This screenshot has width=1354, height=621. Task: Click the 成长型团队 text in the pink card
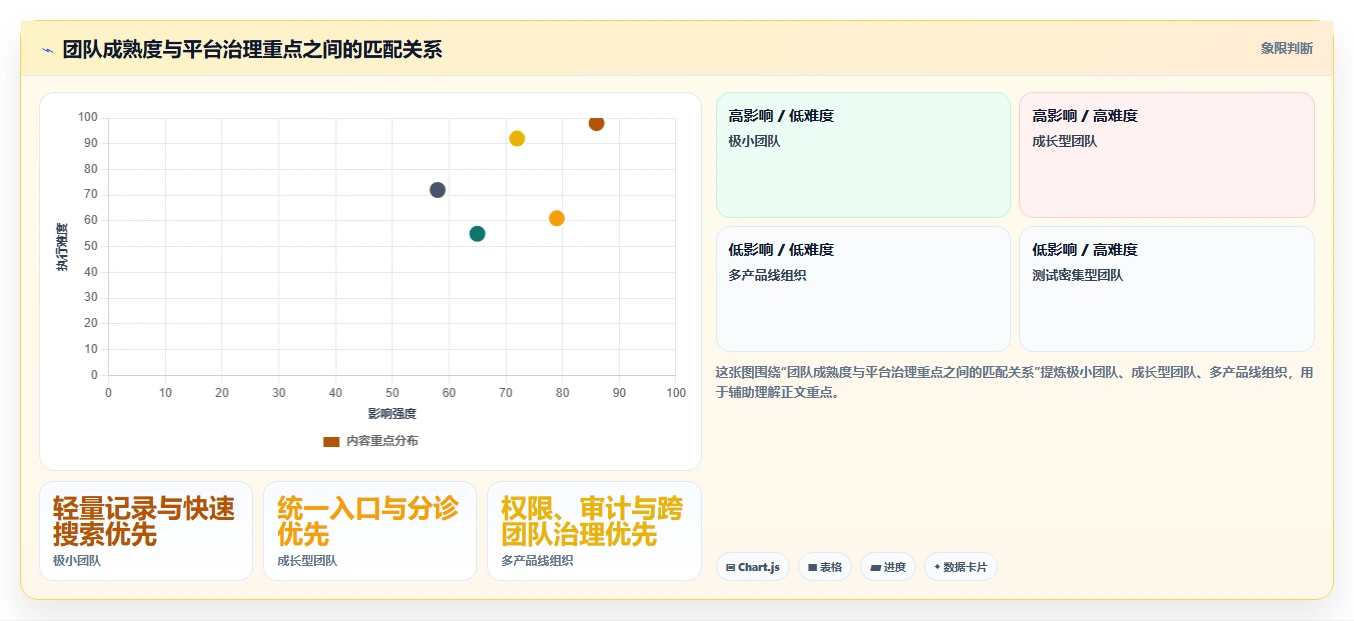[x=1064, y=142]
